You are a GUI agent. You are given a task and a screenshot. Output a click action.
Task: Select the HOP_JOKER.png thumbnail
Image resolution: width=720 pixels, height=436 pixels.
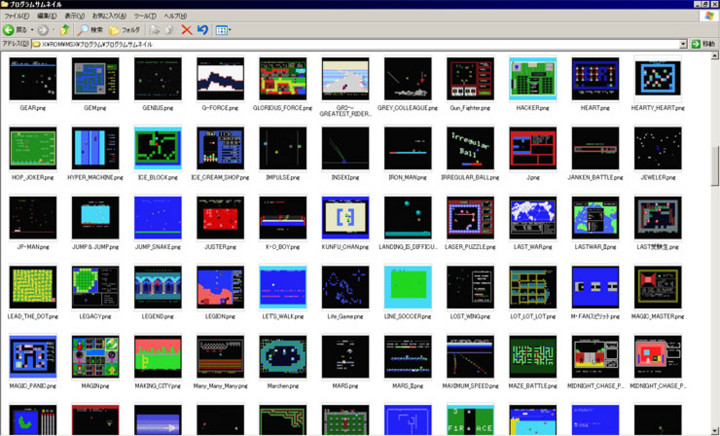point(33,148)
